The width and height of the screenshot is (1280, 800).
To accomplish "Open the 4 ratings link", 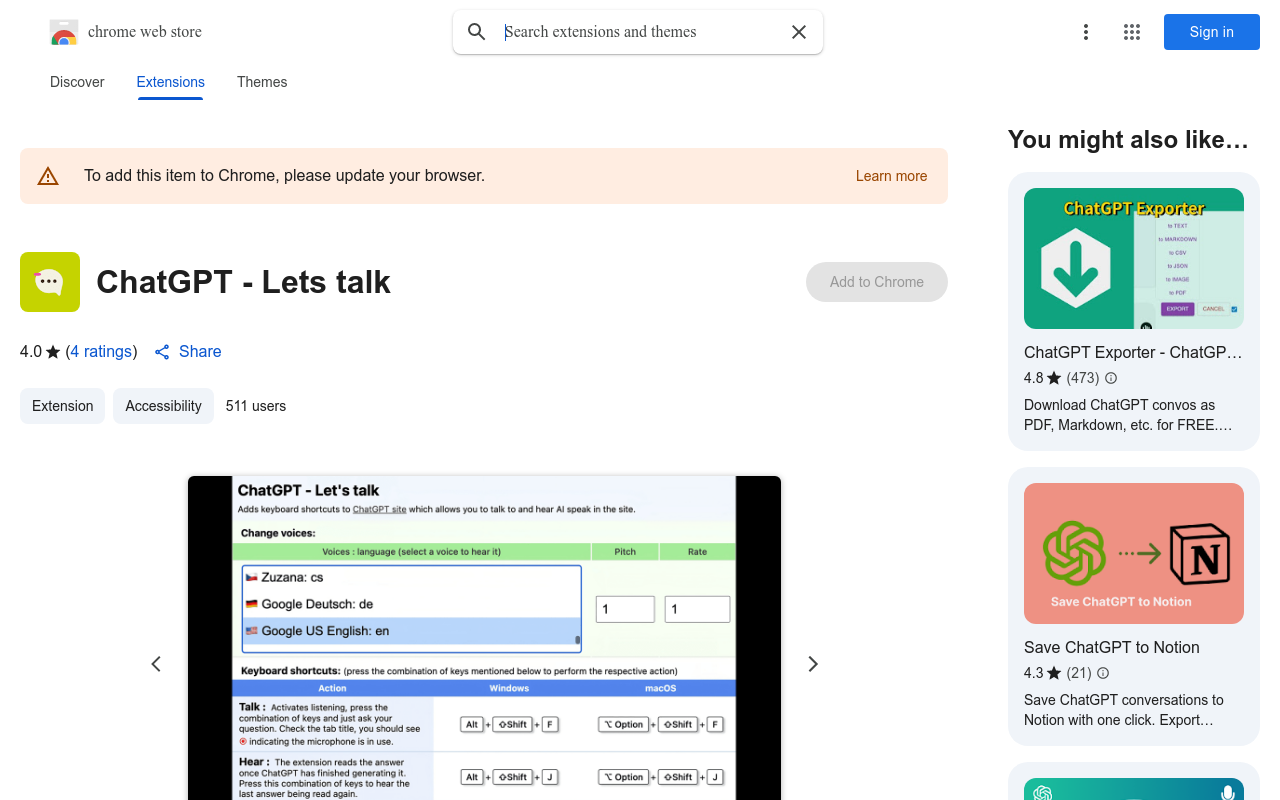I will point(101,352).
